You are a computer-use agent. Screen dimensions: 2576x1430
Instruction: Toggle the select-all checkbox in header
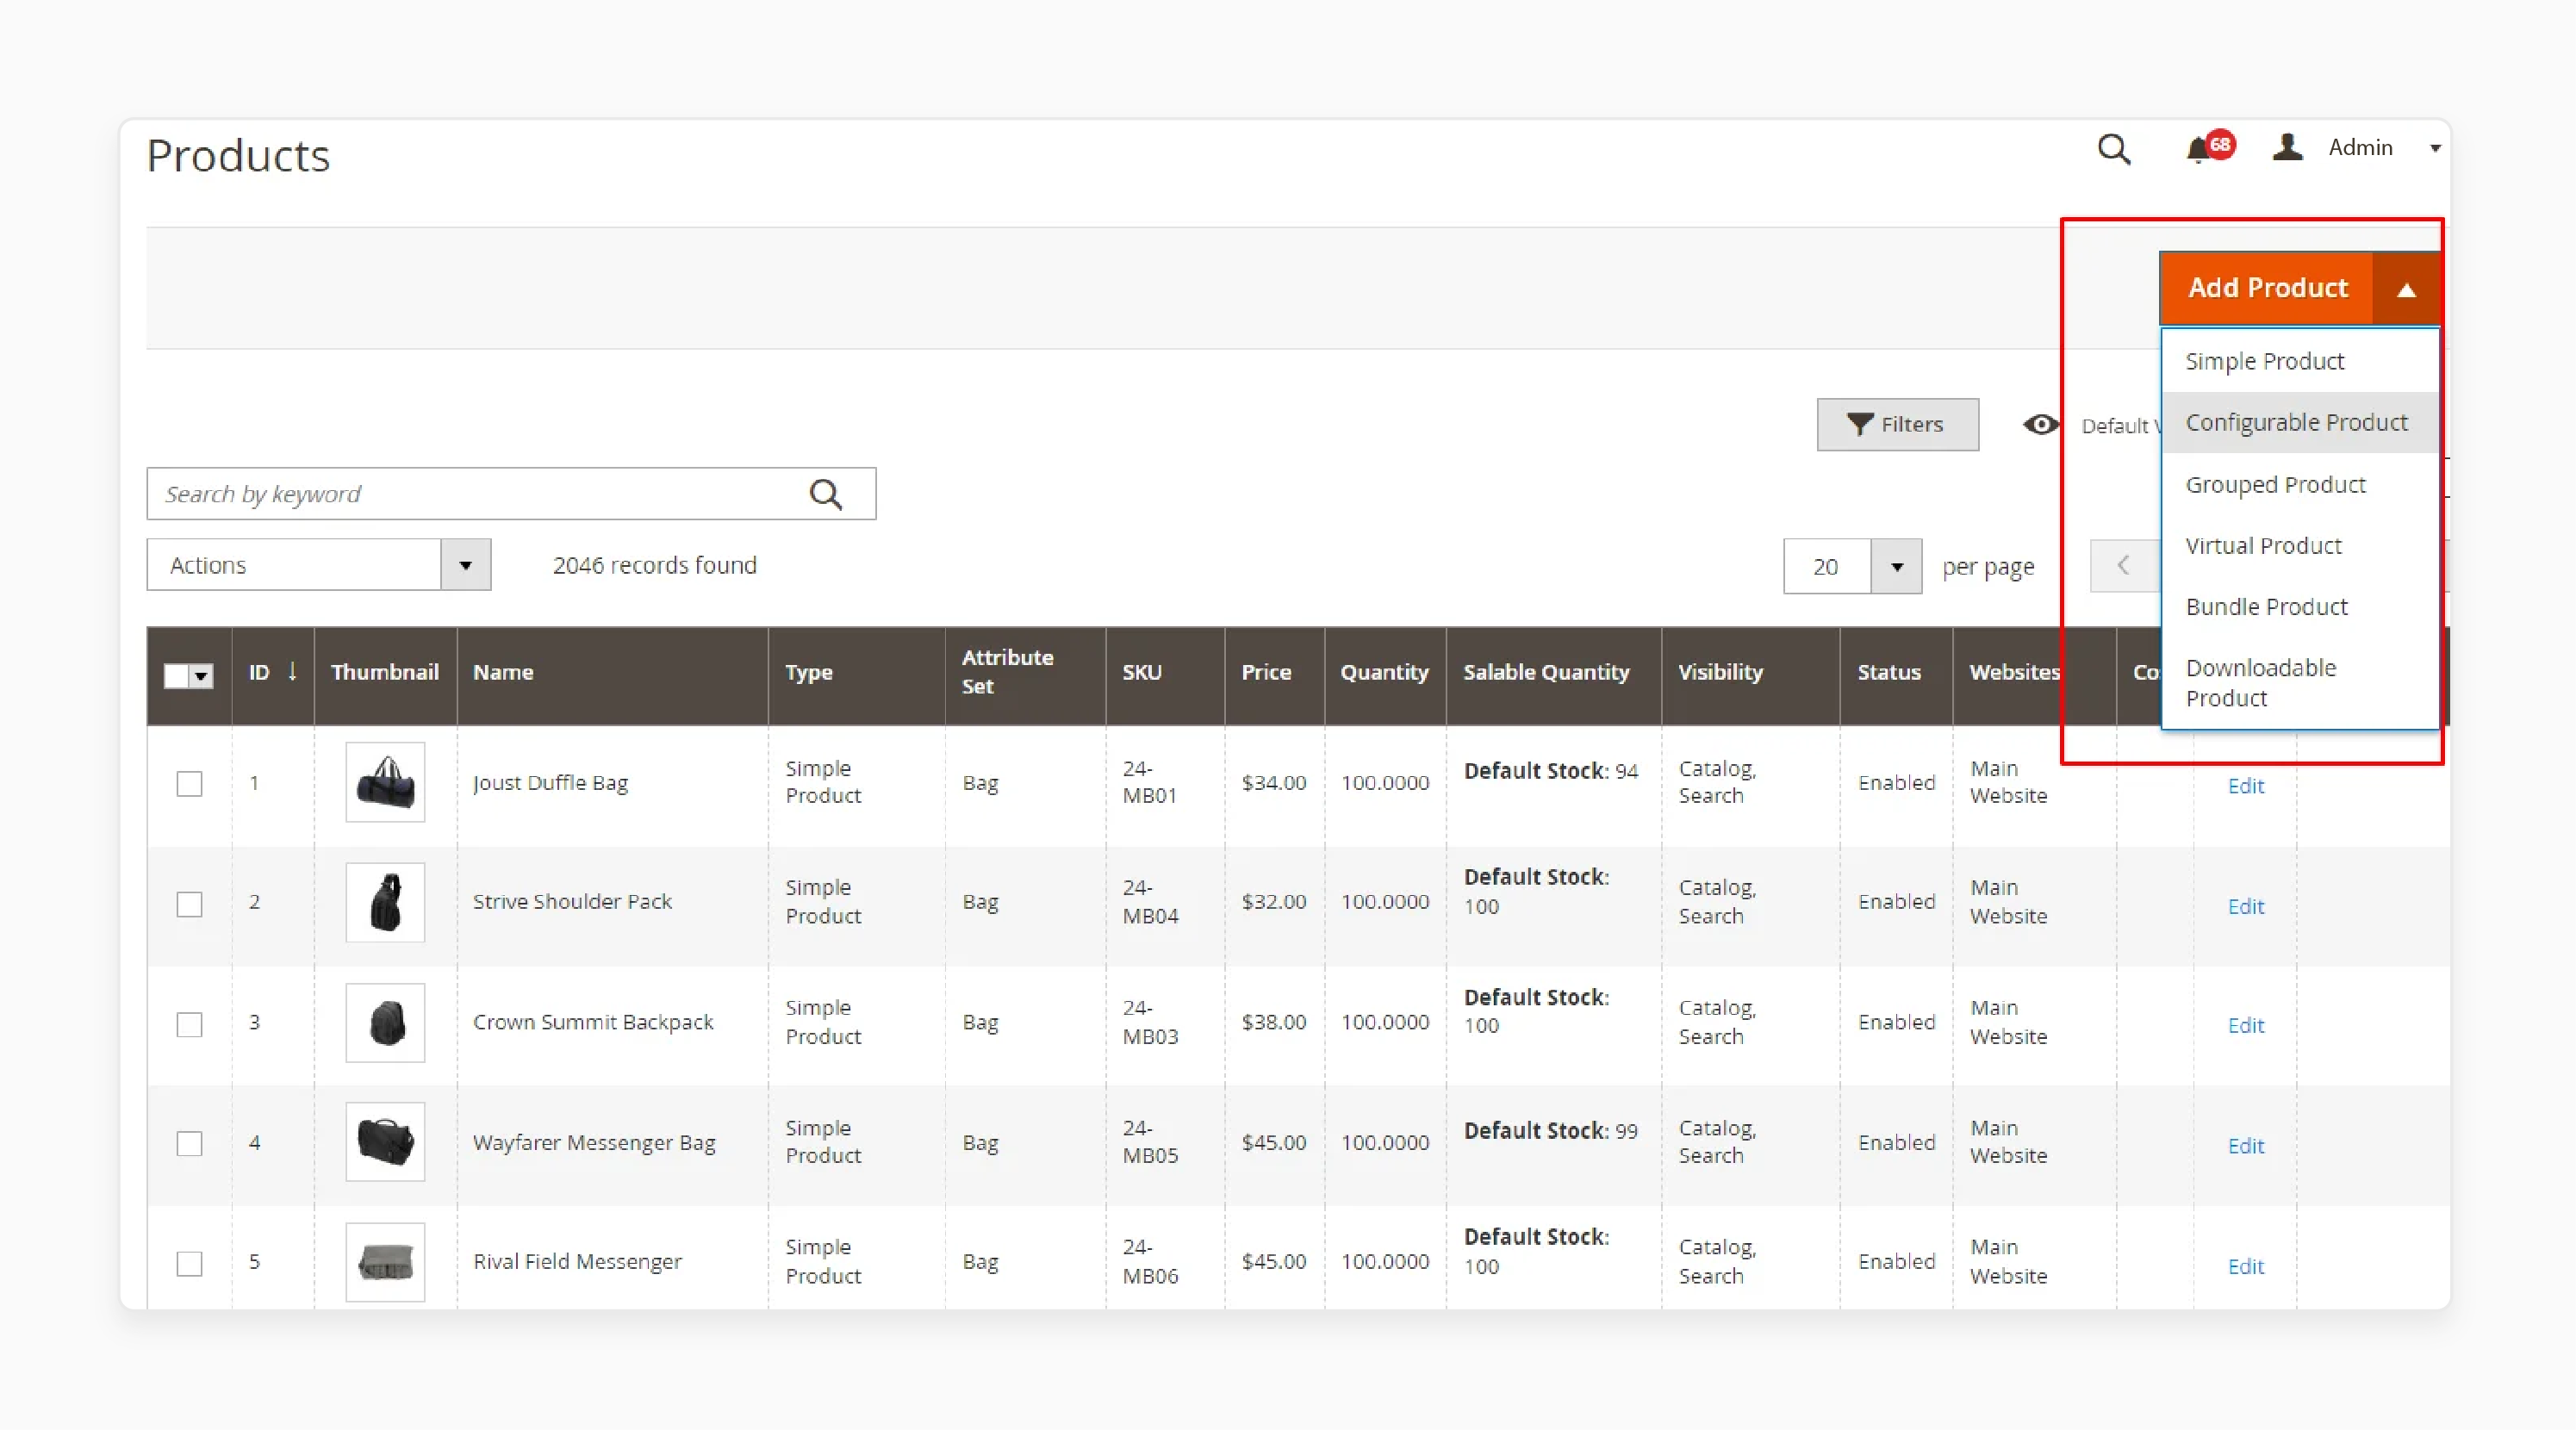176,676
